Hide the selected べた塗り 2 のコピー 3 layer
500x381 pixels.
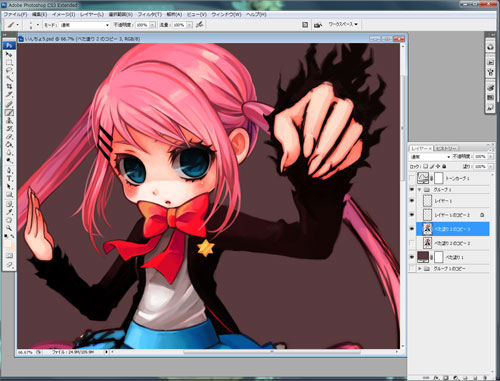tap(412, 229)
